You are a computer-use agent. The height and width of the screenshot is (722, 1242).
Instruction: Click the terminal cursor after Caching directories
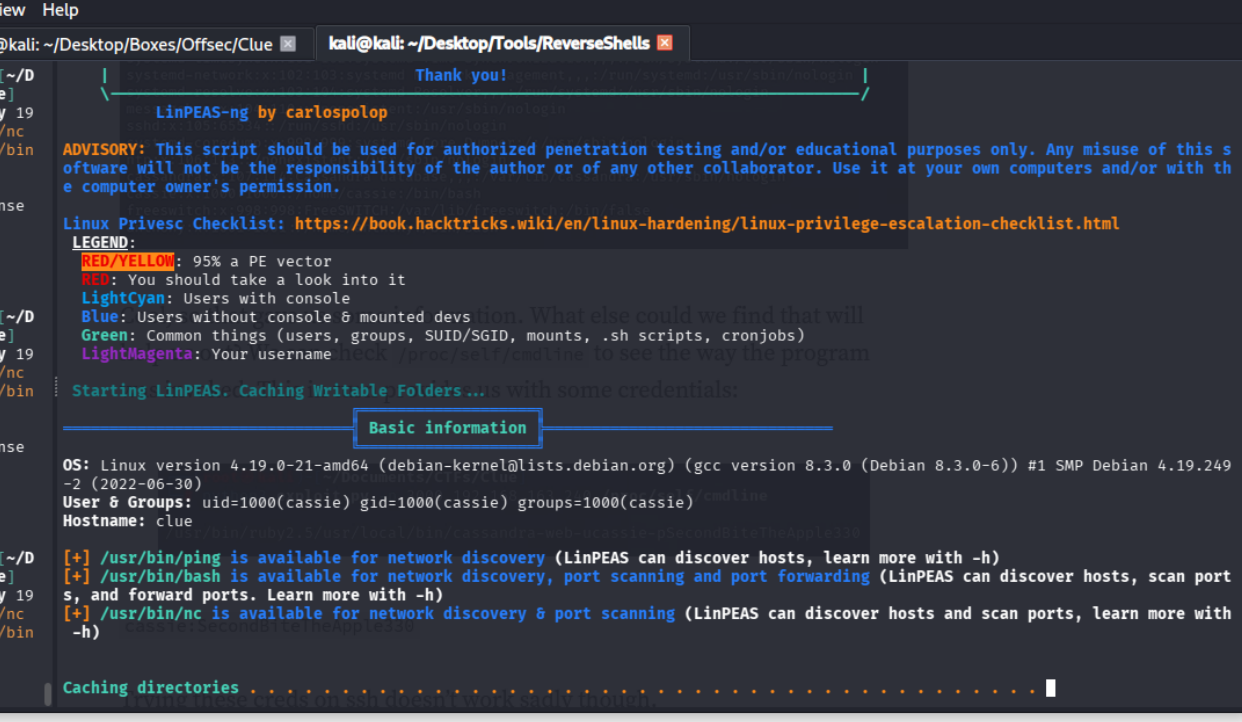coord(1051,688)
